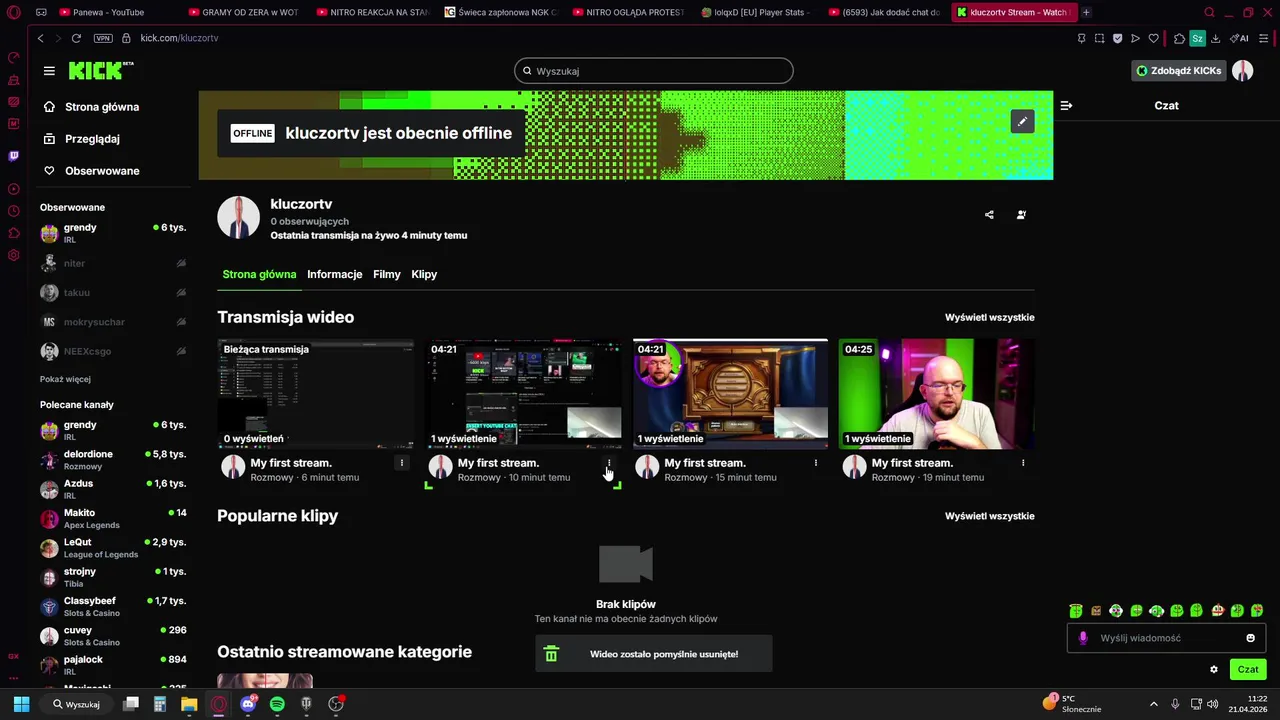The image size is (1280, 720).
Task: Click Zdobądź KICKs button
Action: tap(1178, 71)
